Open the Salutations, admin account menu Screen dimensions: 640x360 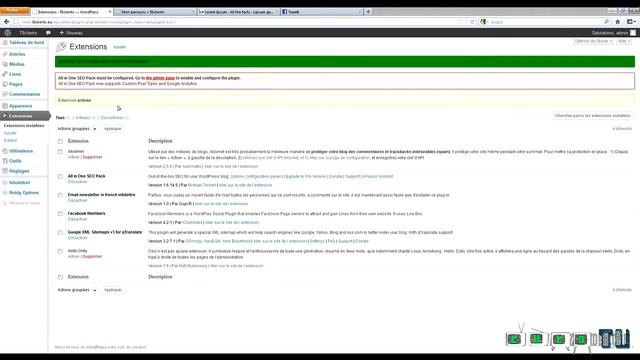tap(613, 33)
